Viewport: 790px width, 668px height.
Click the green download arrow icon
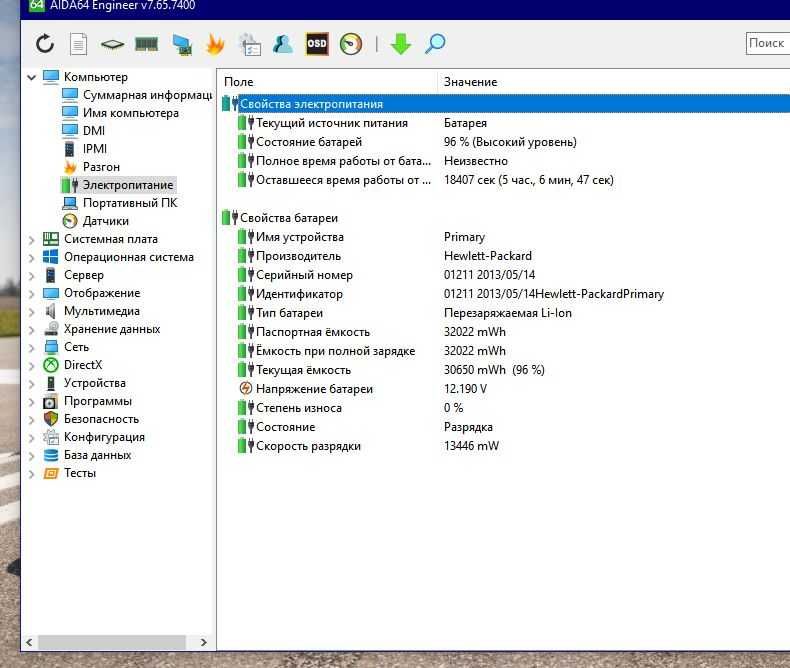[x=401, y=44]
